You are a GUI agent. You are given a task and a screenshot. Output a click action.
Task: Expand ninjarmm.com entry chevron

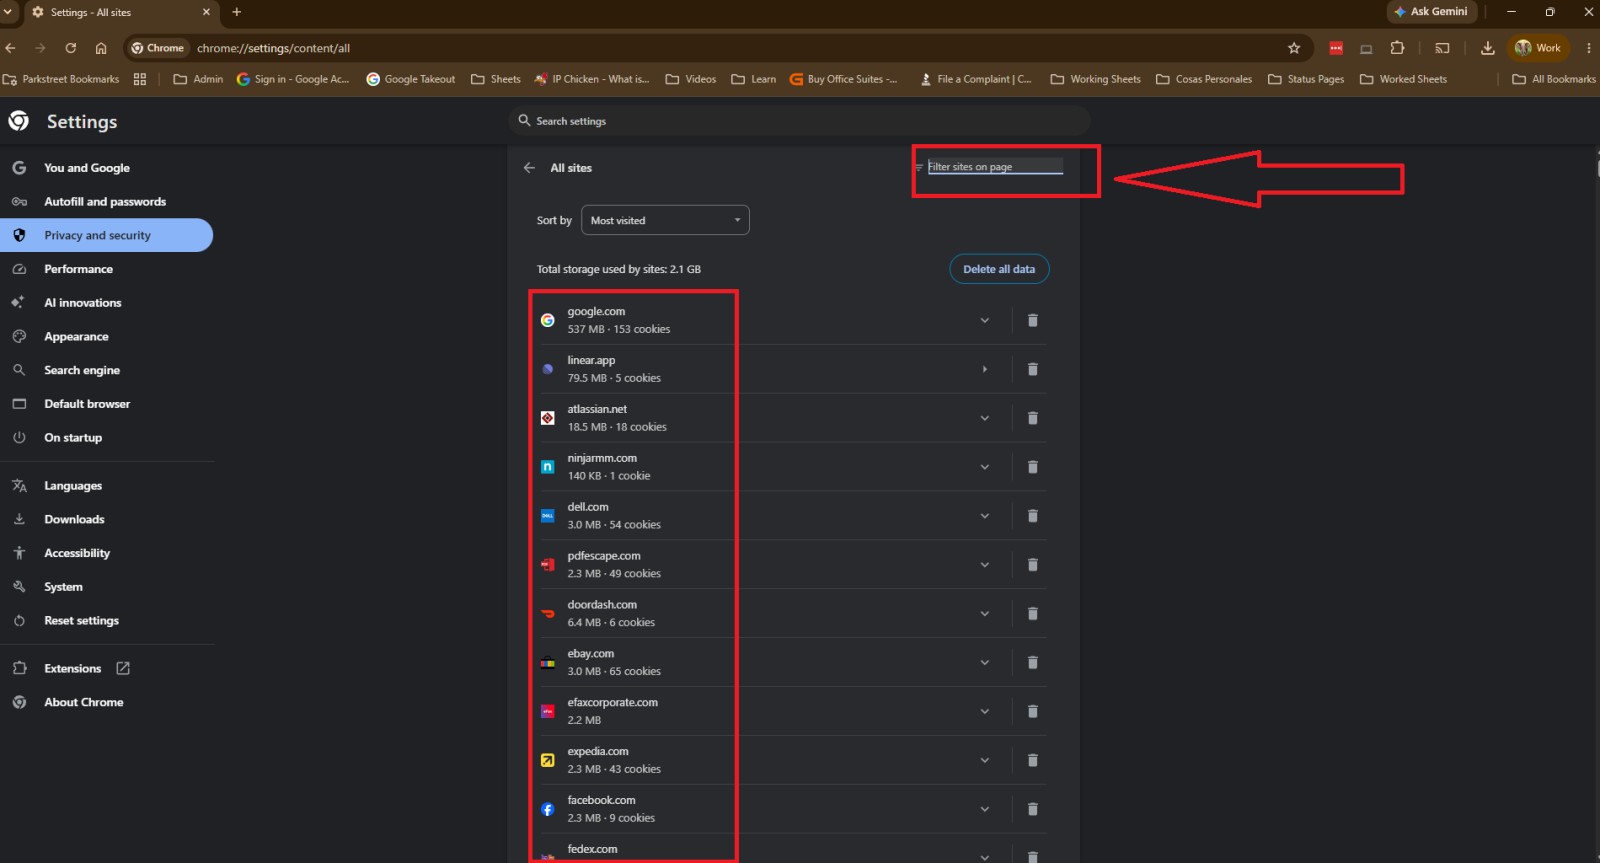click(x=985, y=467)
